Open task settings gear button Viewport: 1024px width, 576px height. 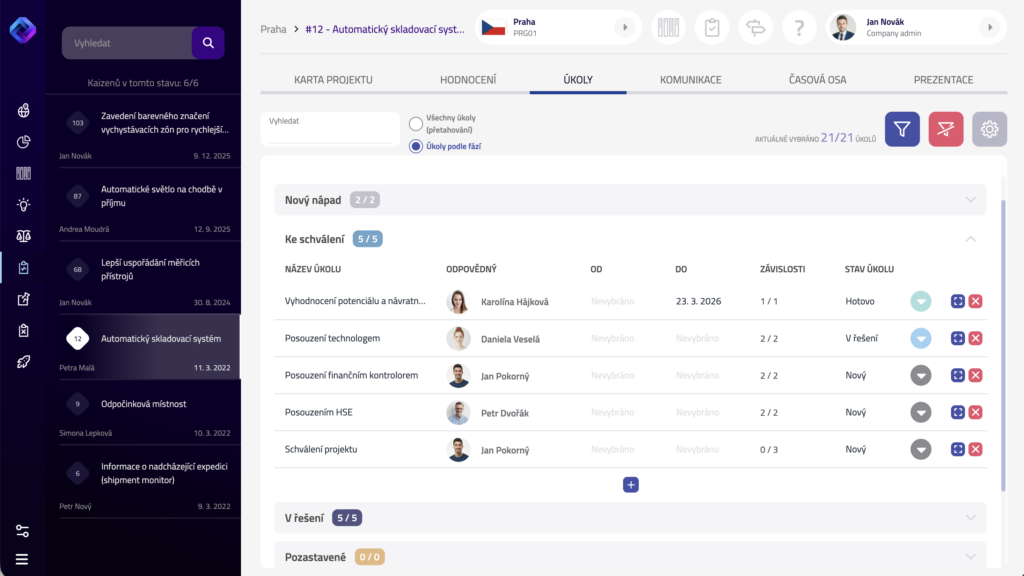click(x=989, y=129)
